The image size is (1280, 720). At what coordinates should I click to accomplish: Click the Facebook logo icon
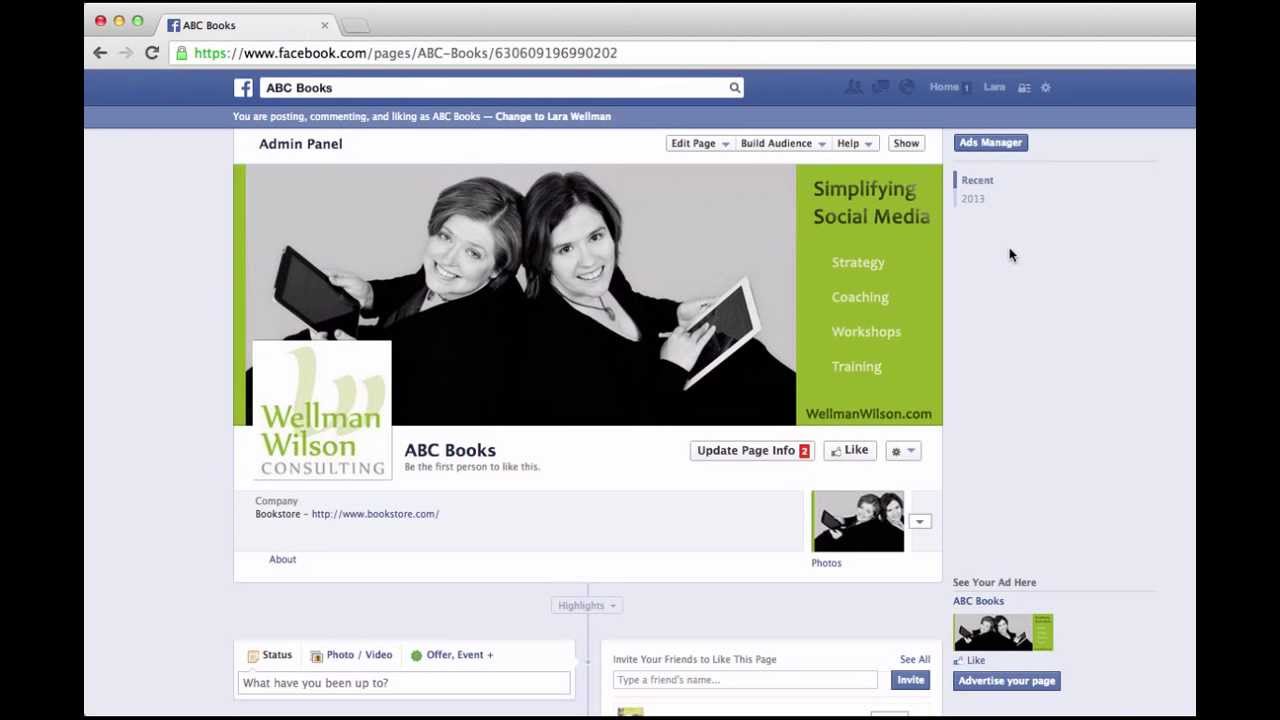244,88
